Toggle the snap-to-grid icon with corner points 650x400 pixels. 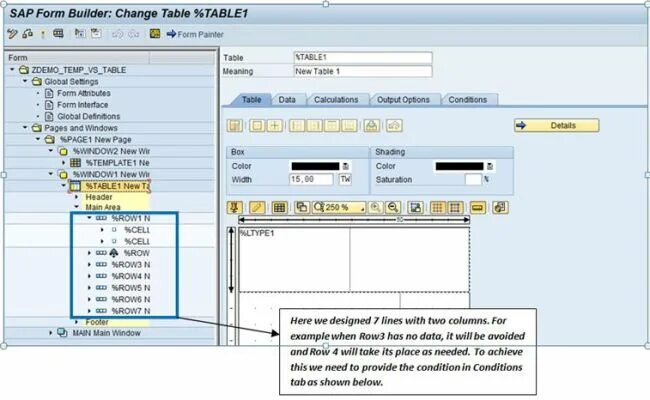[x=455, y=207]
